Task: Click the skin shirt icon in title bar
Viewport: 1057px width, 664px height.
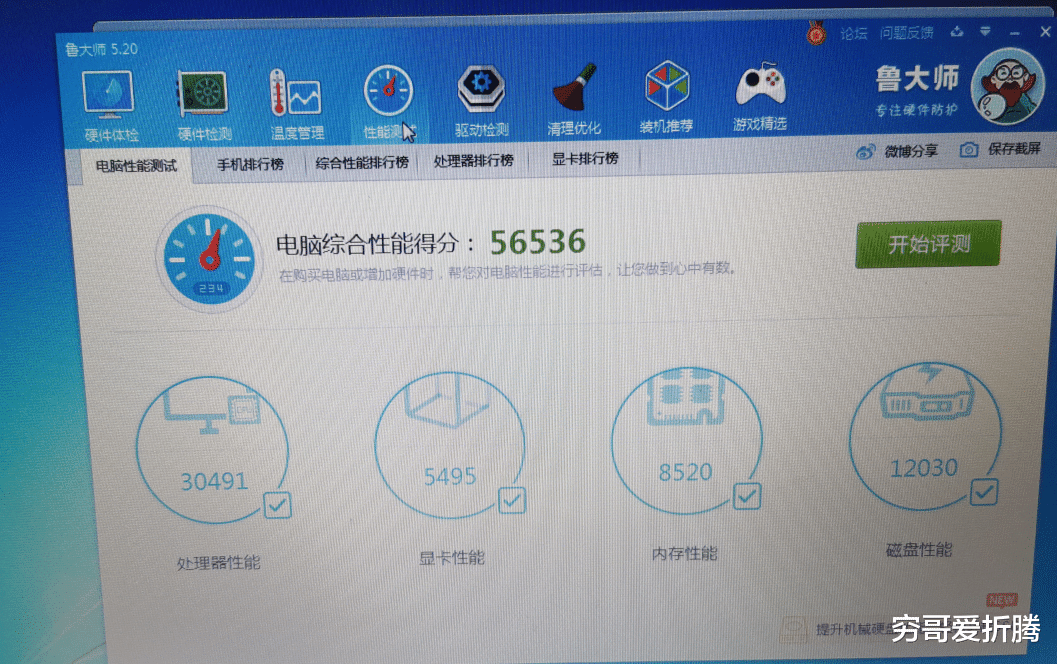Action: 957,32
